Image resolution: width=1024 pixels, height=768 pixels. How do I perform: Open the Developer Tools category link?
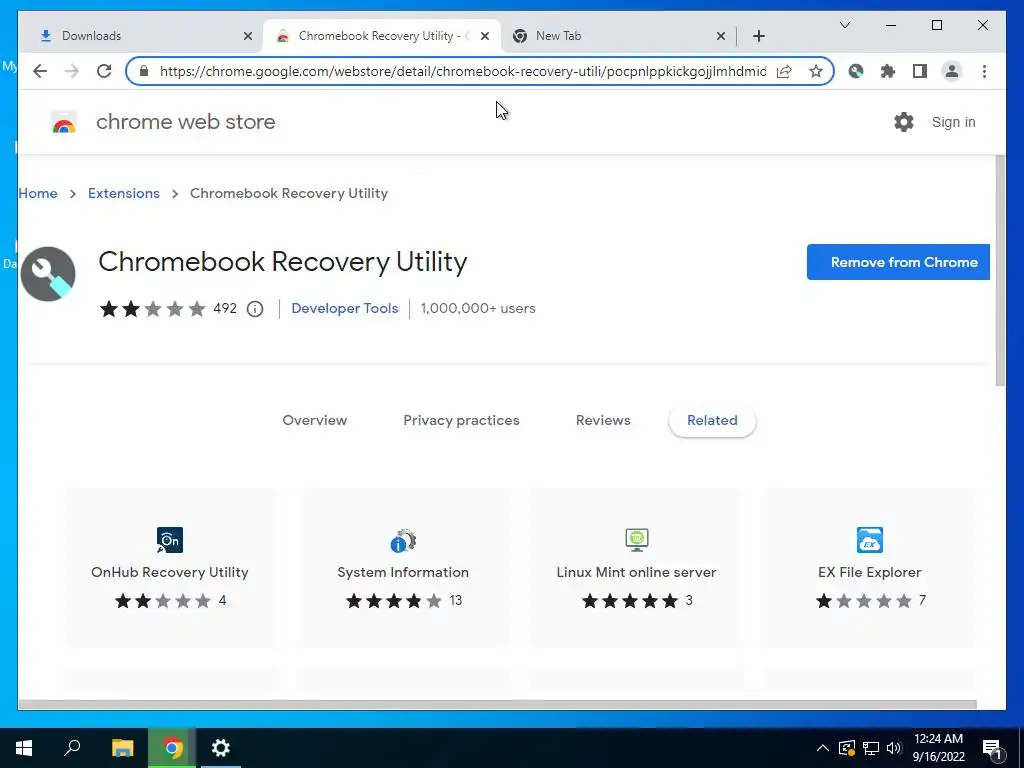345,308
